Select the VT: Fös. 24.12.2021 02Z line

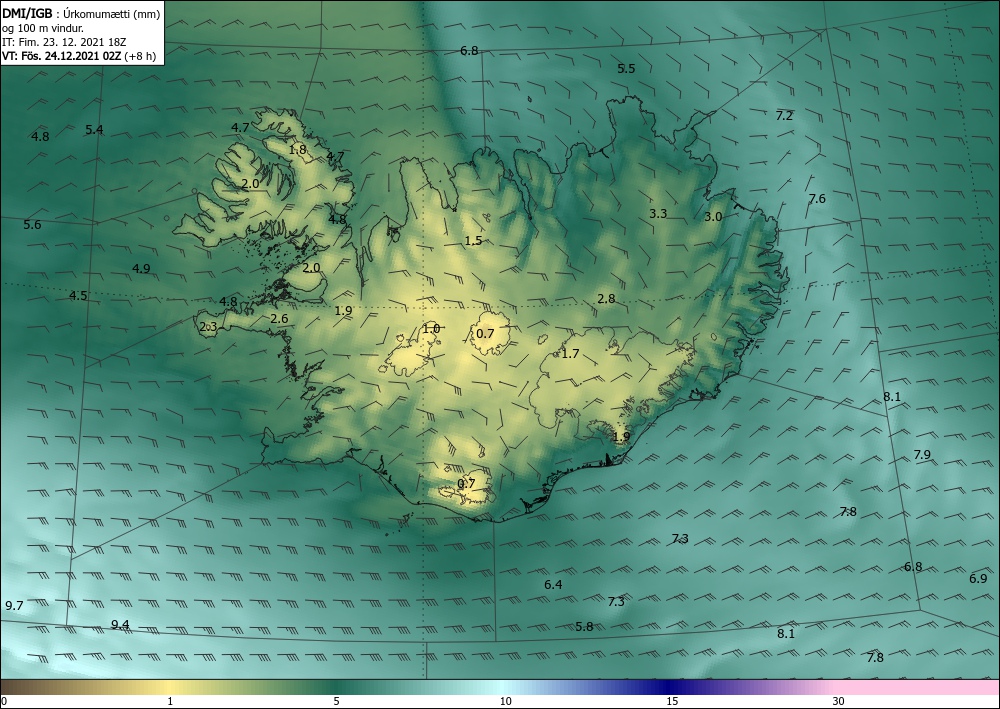tap(79, 55)
